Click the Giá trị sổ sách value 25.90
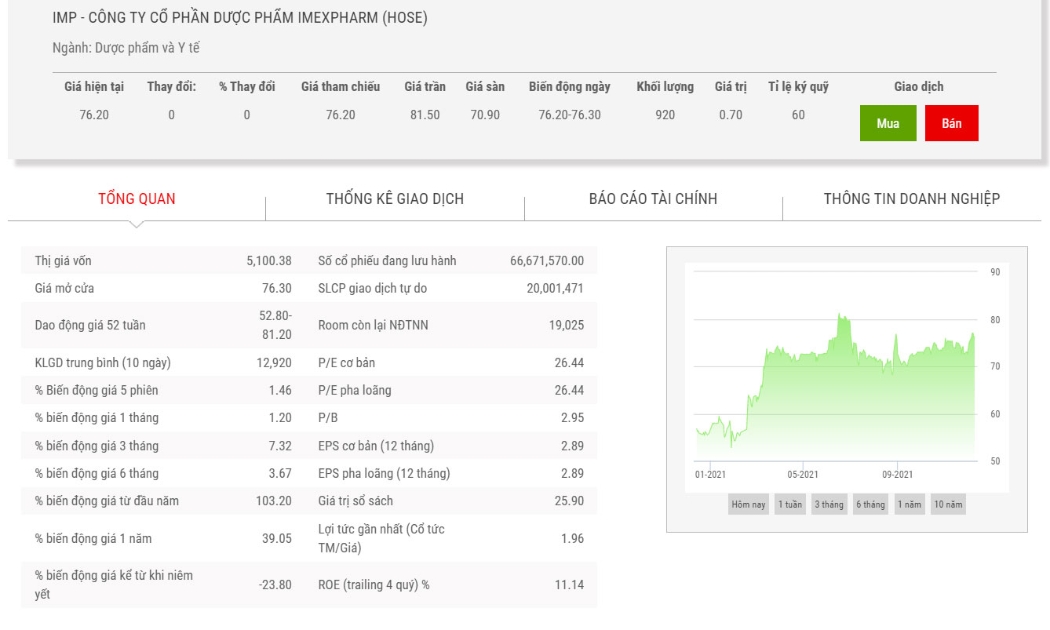 pos(569,500)
